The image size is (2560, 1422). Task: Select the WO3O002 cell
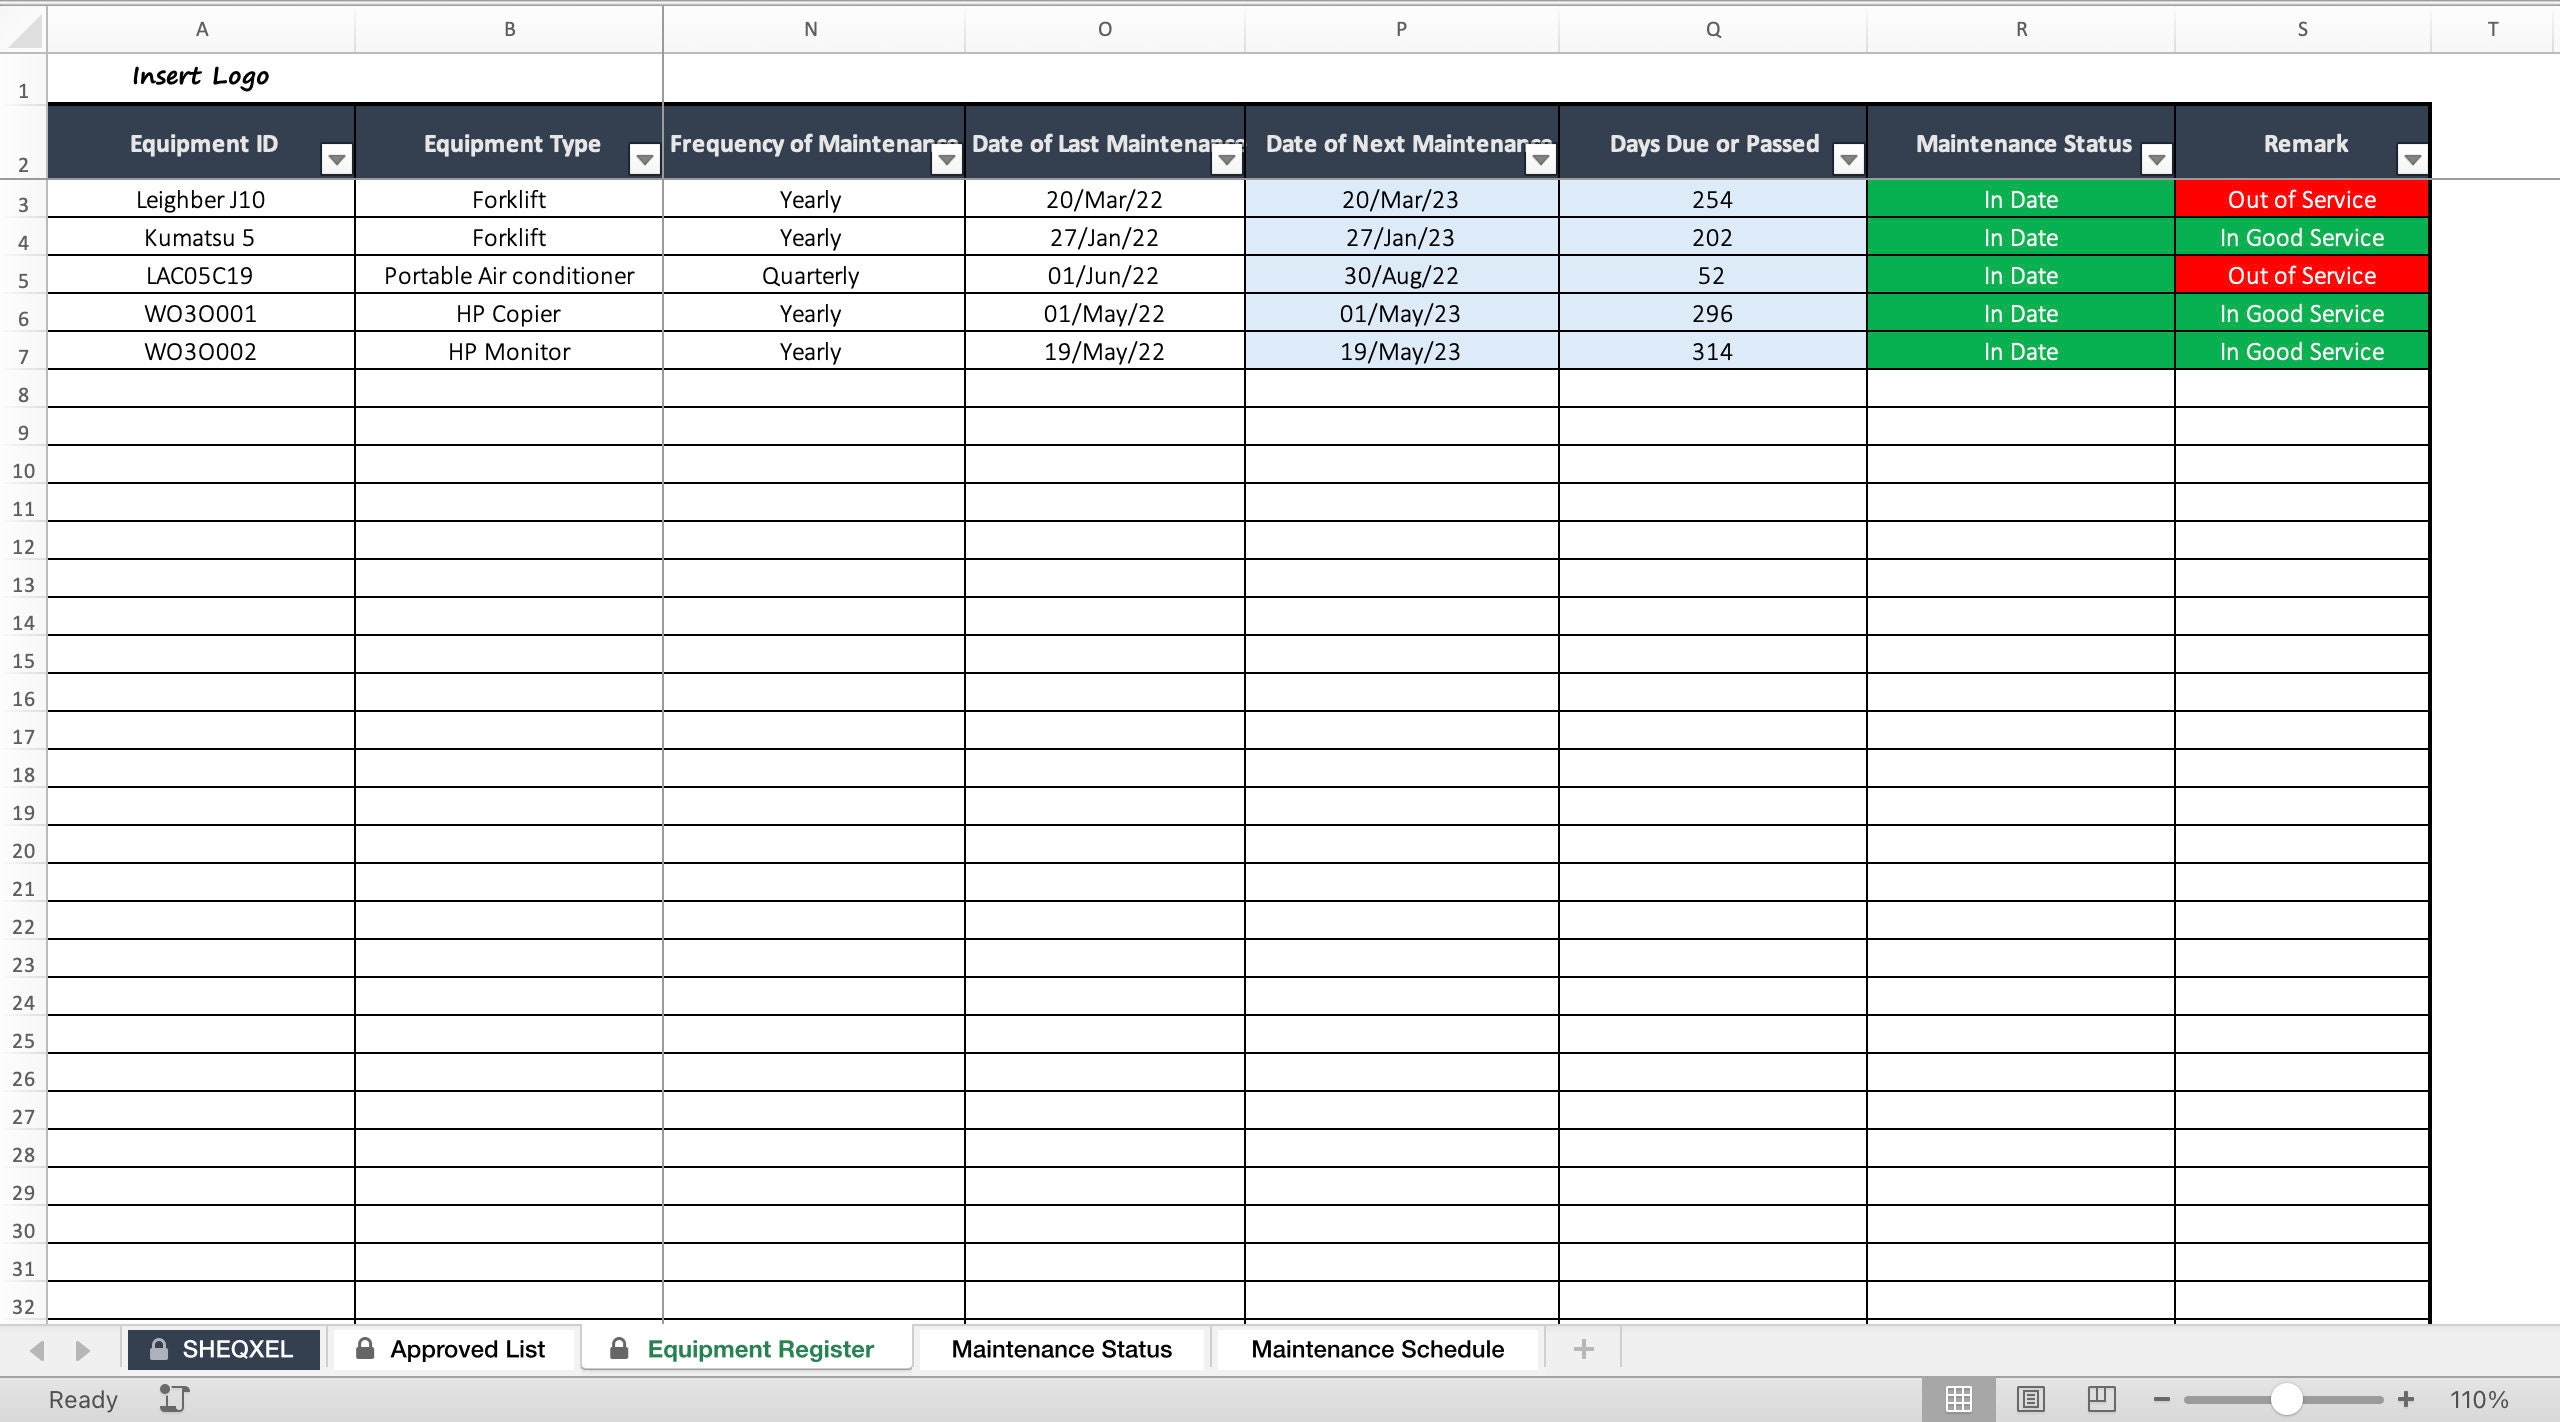click(201, 351)
